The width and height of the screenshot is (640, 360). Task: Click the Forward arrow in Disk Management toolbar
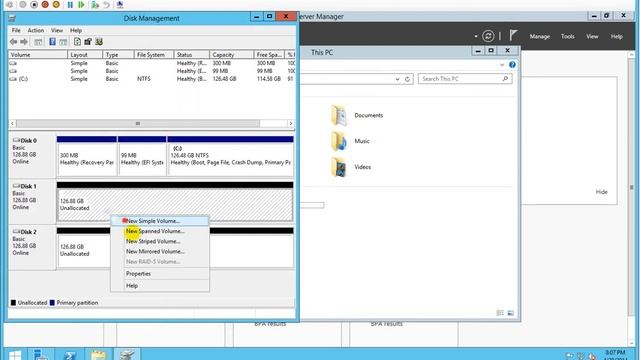pyautogui.click(x=24, y=42)
